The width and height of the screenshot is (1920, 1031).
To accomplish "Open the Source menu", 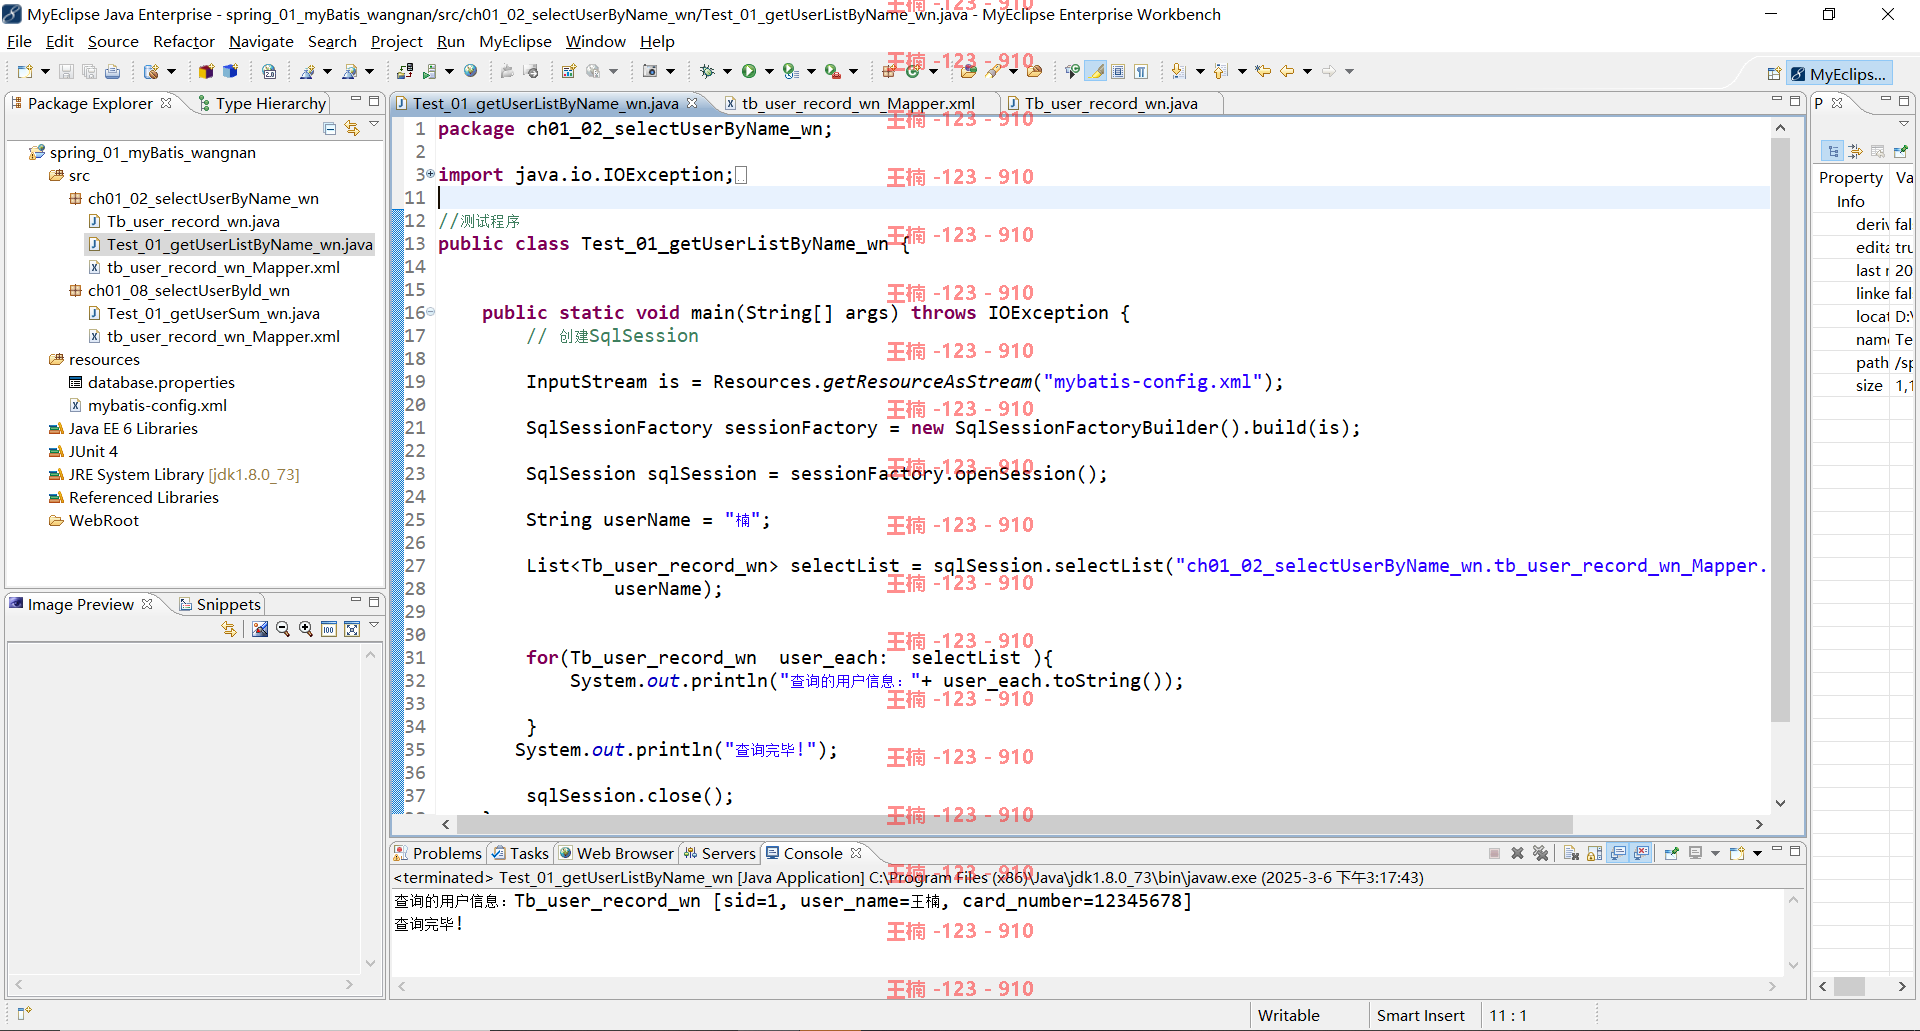I will tap(113, 41).
